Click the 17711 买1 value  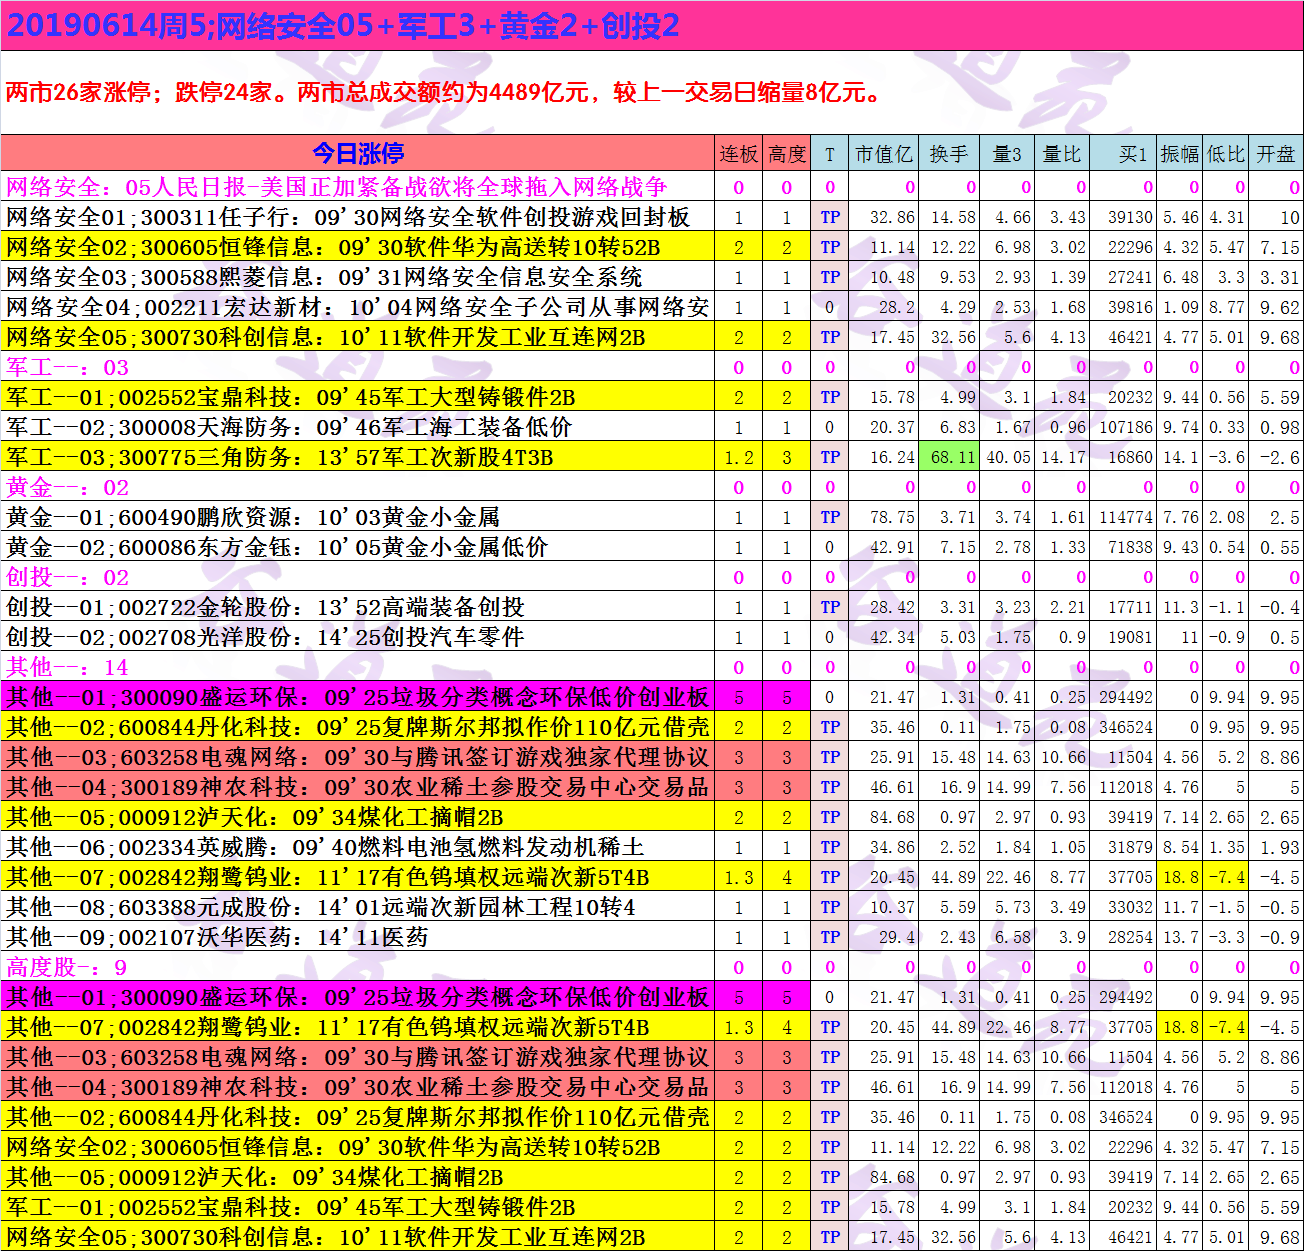(1130, 607)
